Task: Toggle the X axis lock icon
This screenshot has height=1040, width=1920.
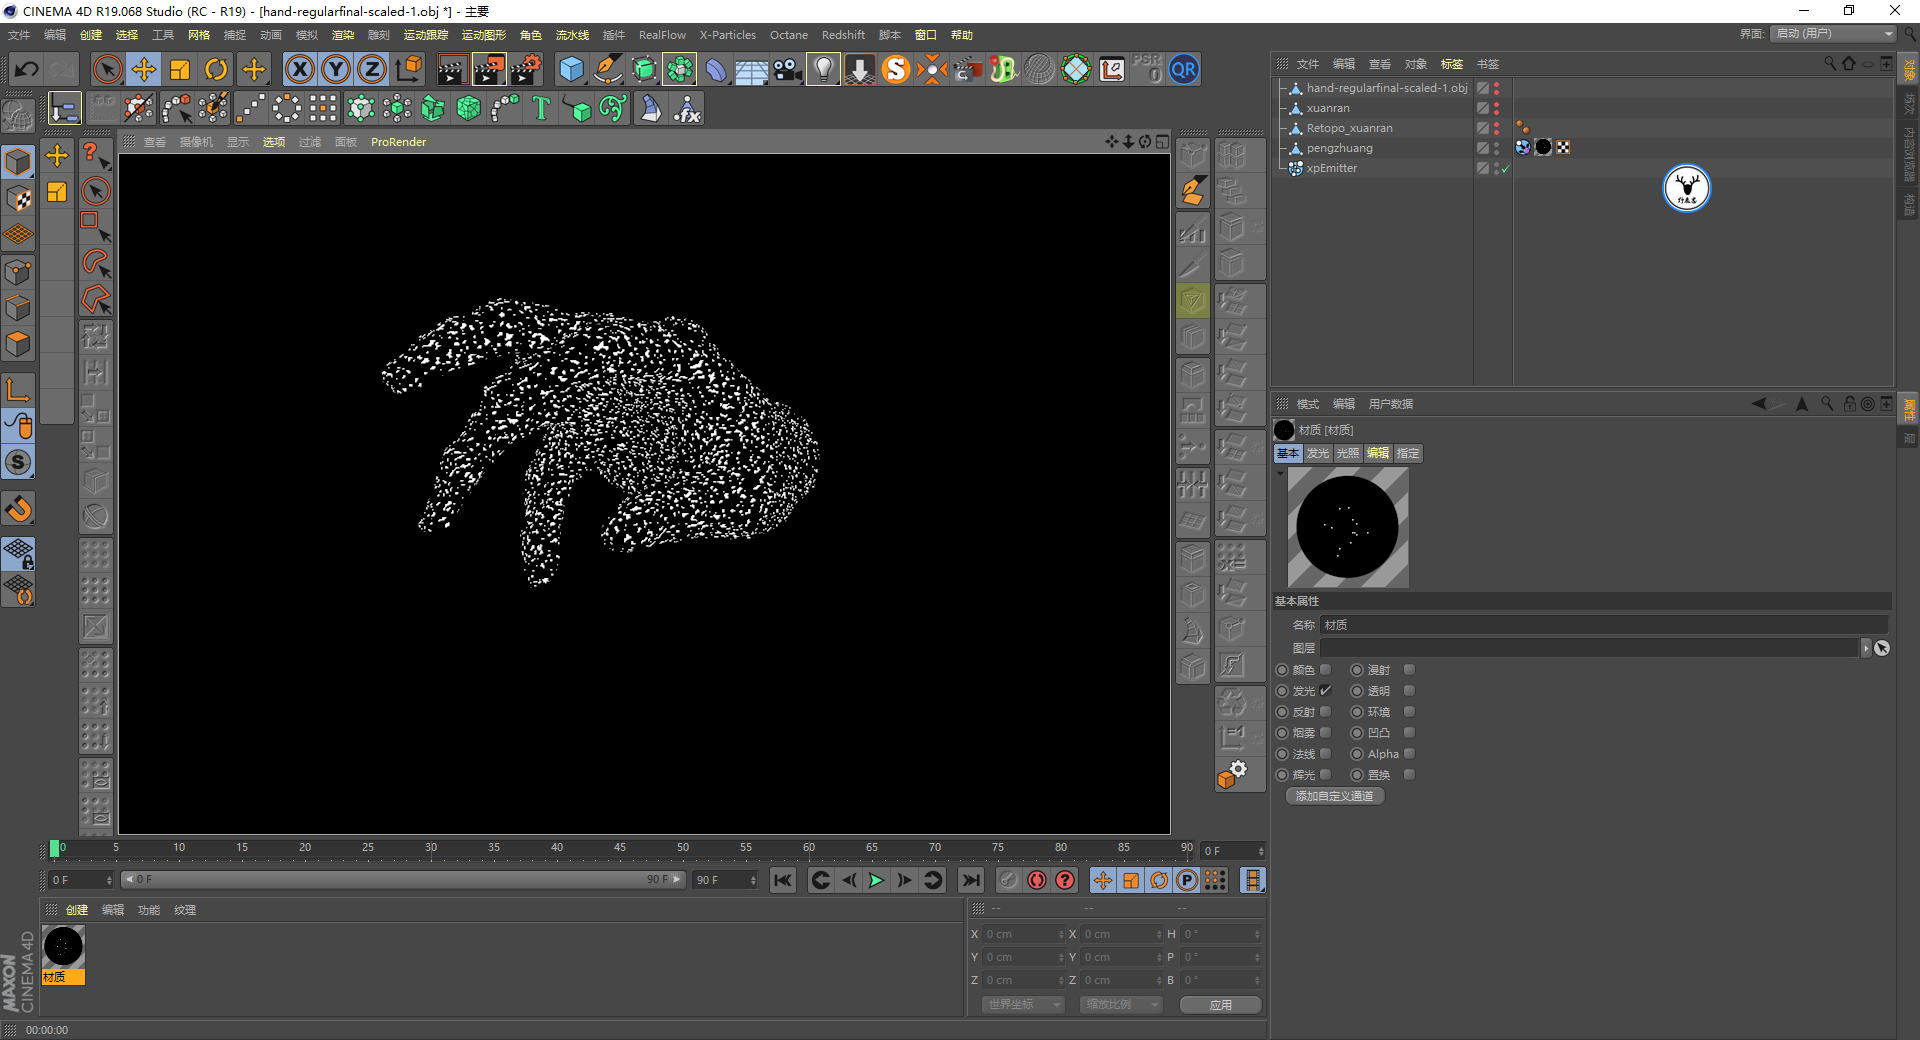Action: [x=299, y=69]
